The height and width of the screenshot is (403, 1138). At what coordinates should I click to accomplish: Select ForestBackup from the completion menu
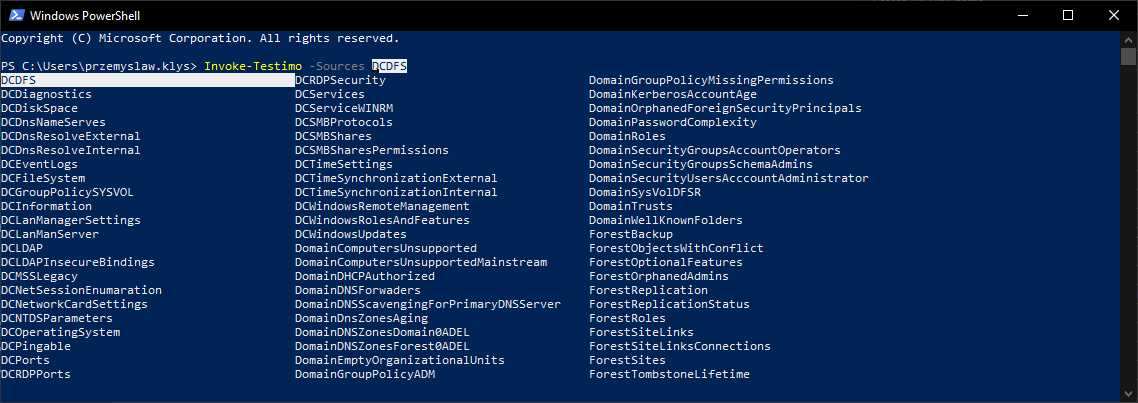tap(630, 234)
